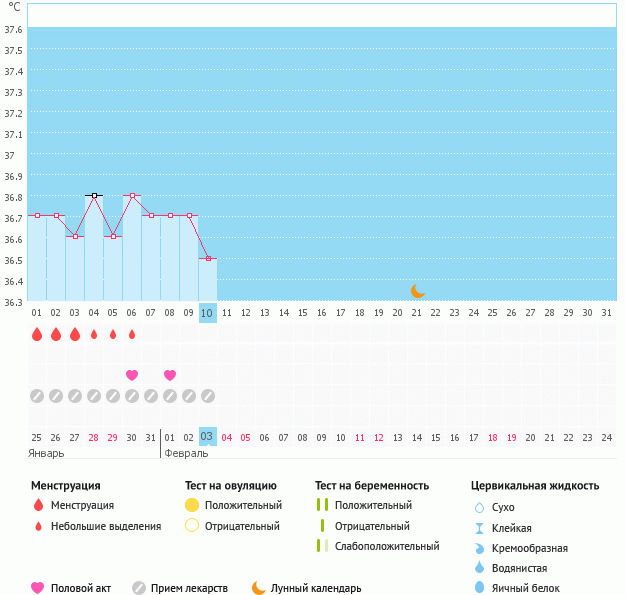626x595 pixels.
Task: Click the small spotting drop under day 04
Action: pyautogui.click(x=94, y=334)
